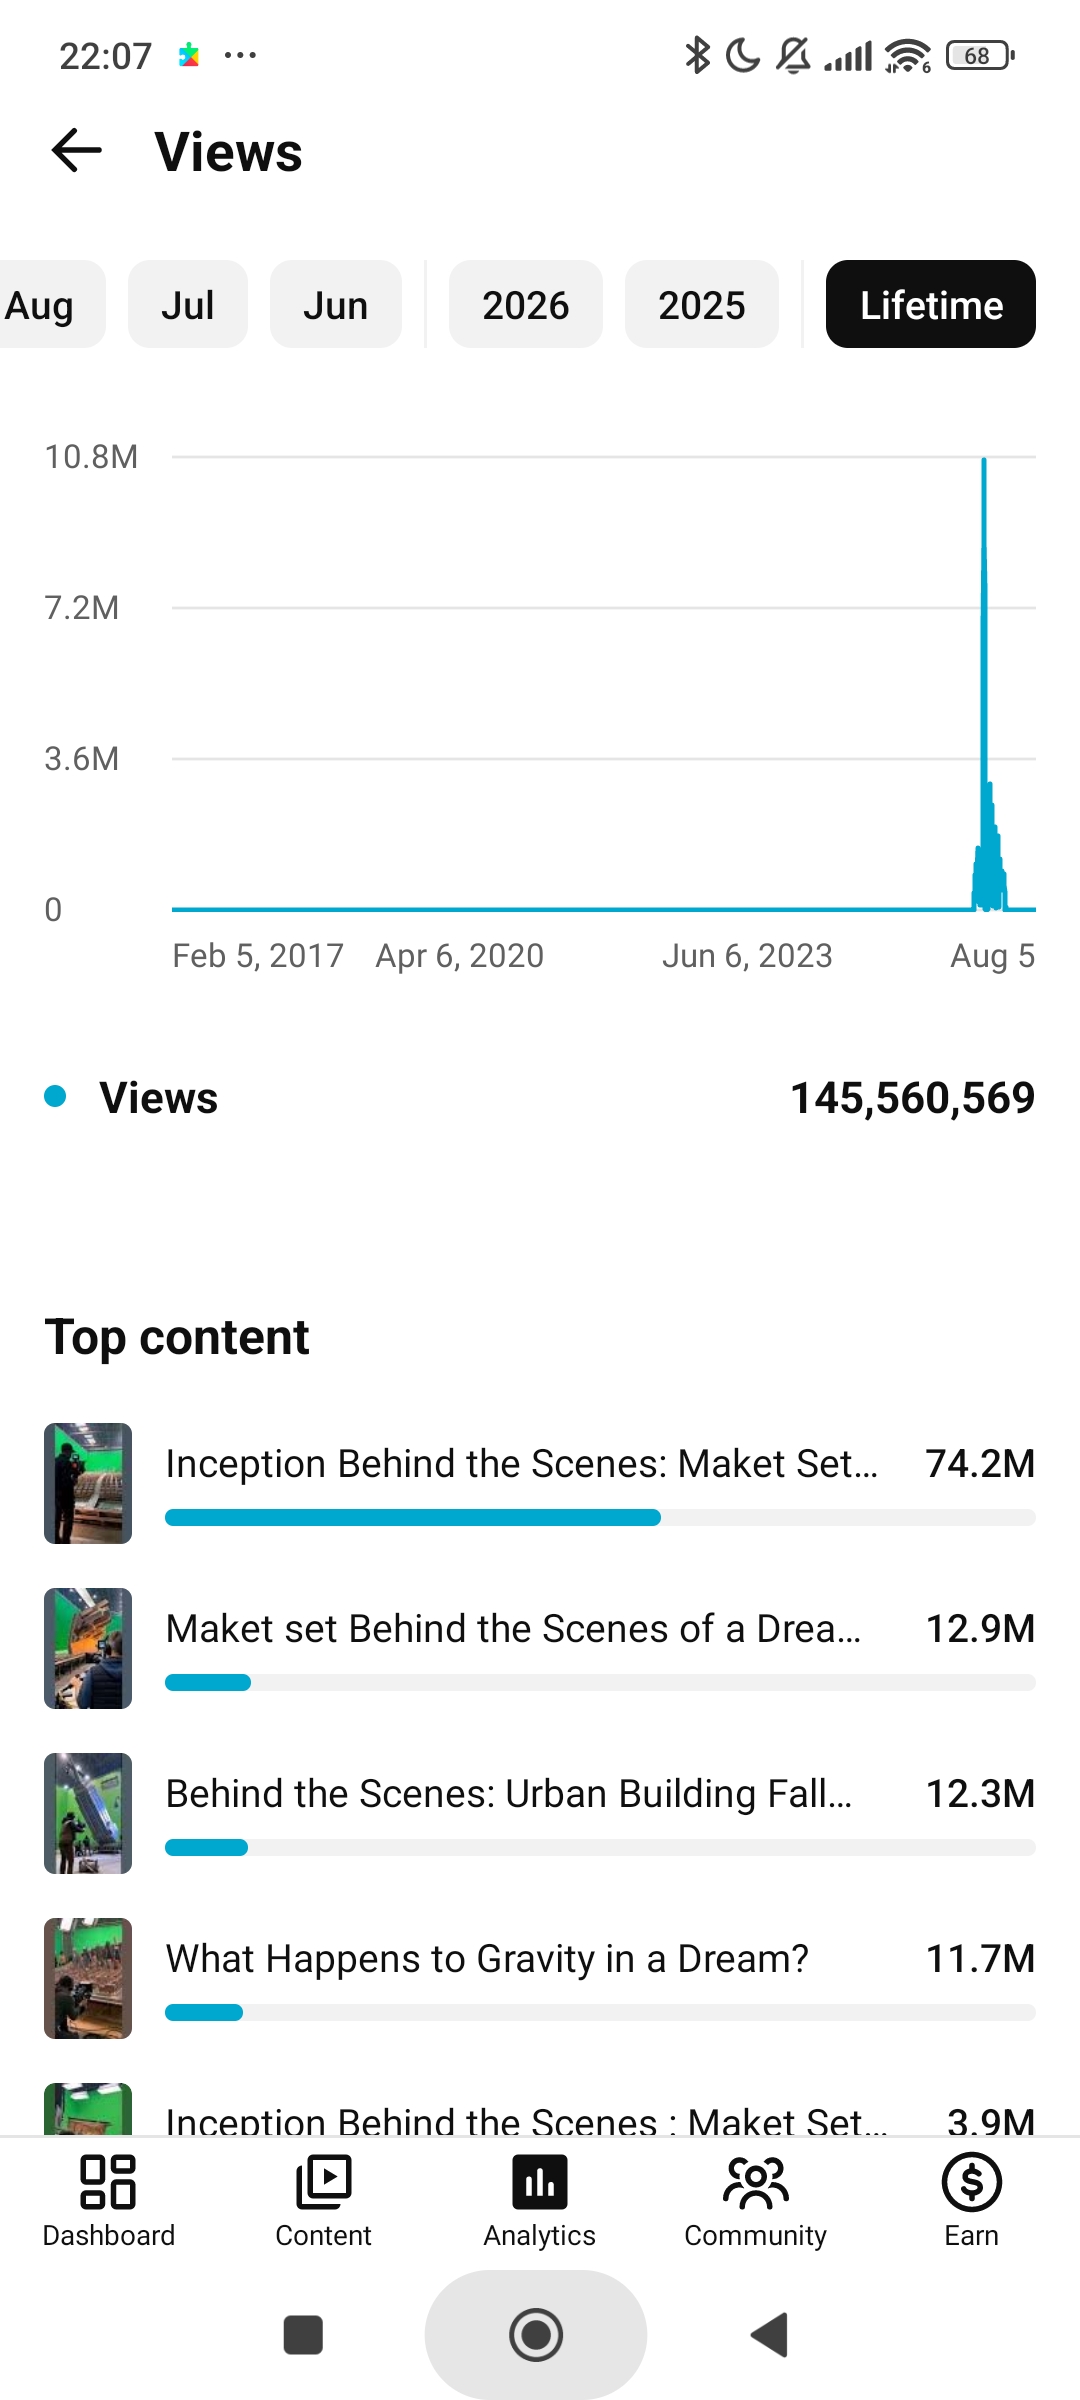Viewport: 1080px width, 2400px height.
Task: Open the Dashboard tab icon
Action: [108, 2182]
